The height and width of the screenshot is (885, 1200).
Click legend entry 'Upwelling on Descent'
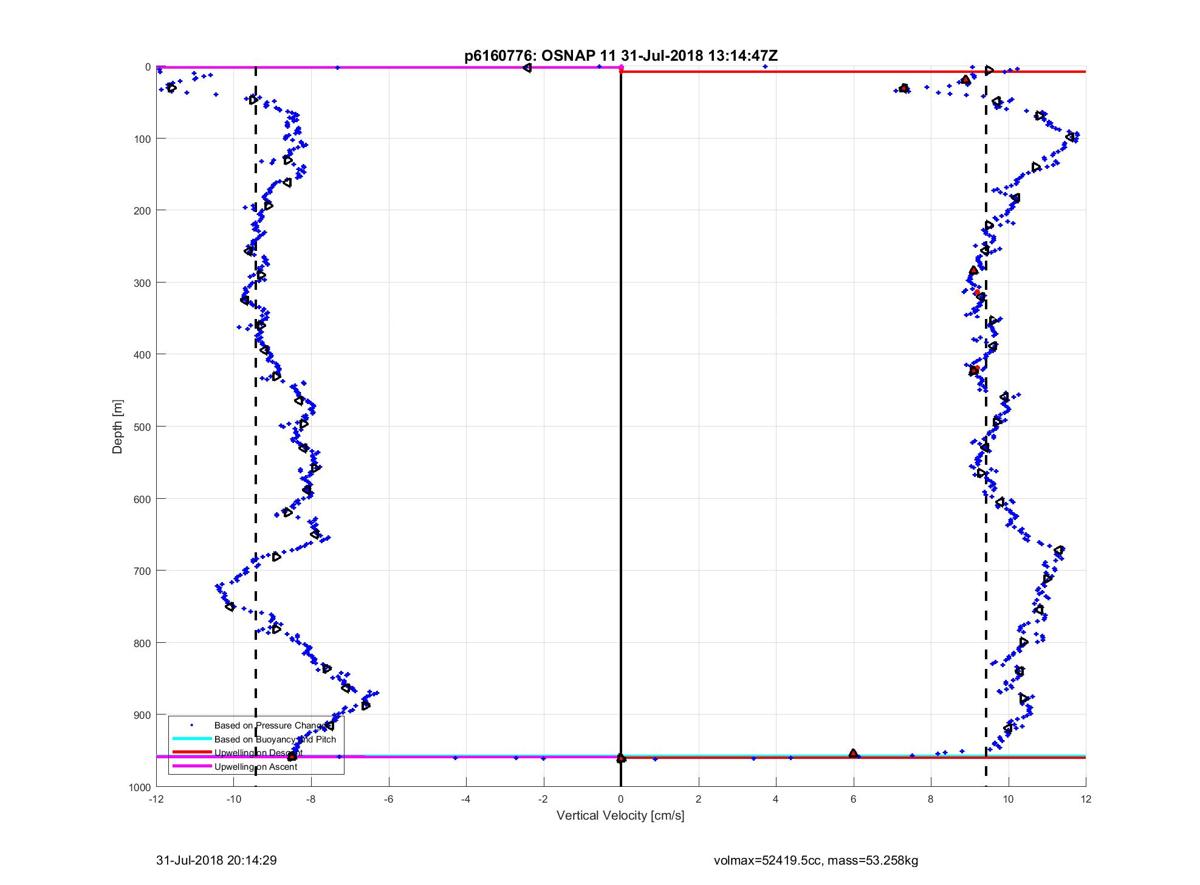click(x=259, y=752)
